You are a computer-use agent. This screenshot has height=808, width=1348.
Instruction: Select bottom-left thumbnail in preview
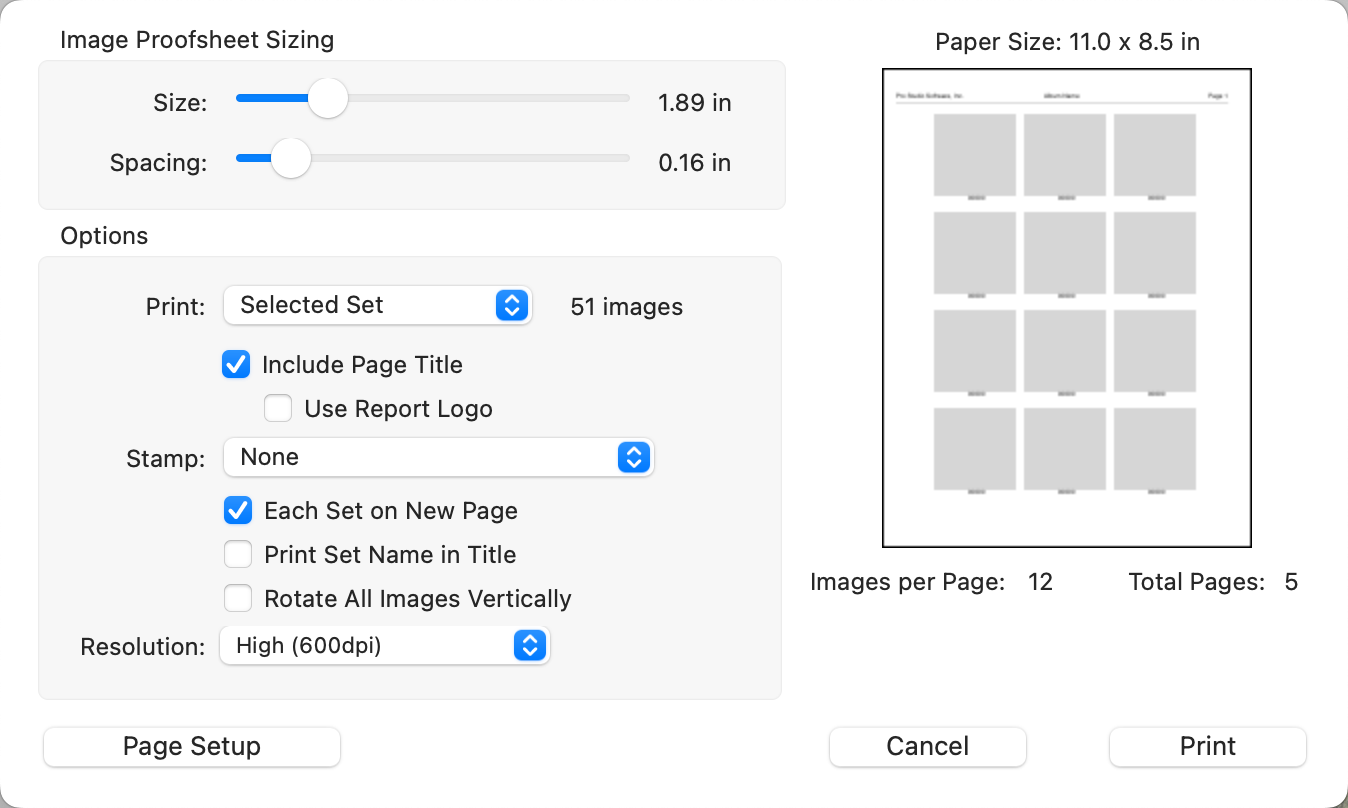pyautogui.click(x=975, y=449)
